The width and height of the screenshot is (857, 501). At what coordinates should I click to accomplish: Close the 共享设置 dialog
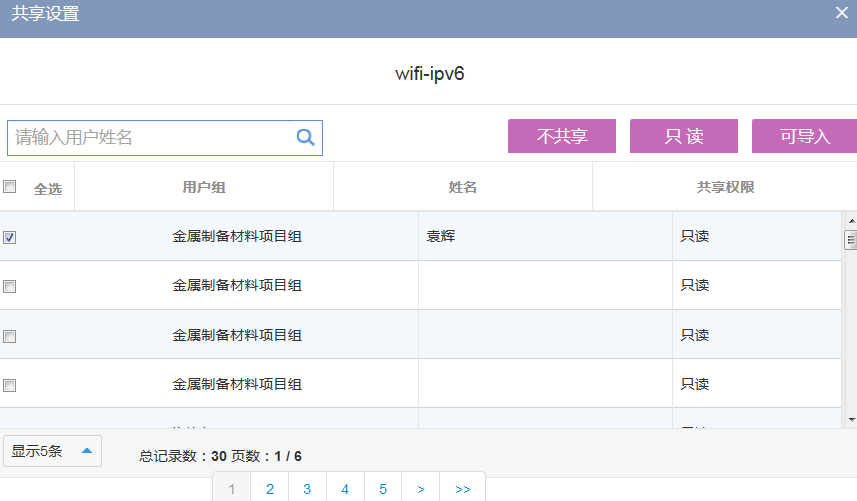click(x=842, y=13)
